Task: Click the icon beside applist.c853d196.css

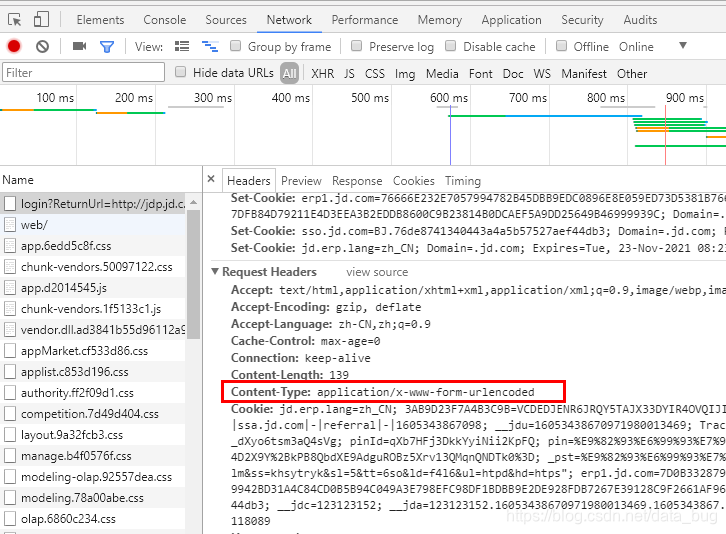Action: coord(10,371)
